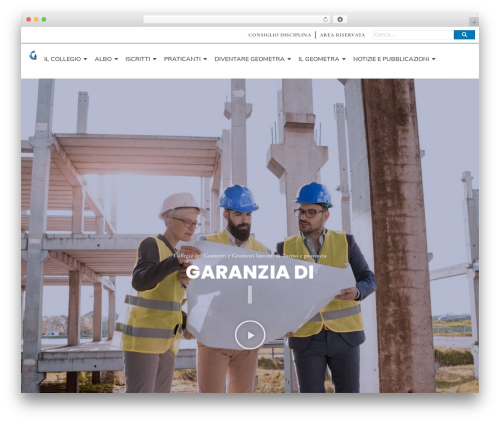500x423 pixels.
Task: Click the round dark icon beside the address bar
Action: click(340, 20)
